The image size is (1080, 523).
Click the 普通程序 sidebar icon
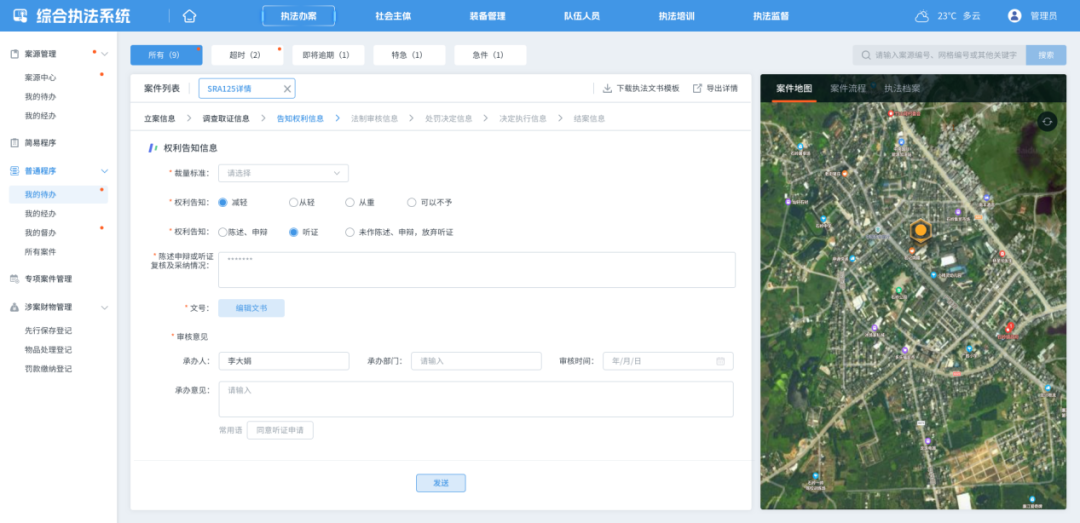click(x=14, y=171)
